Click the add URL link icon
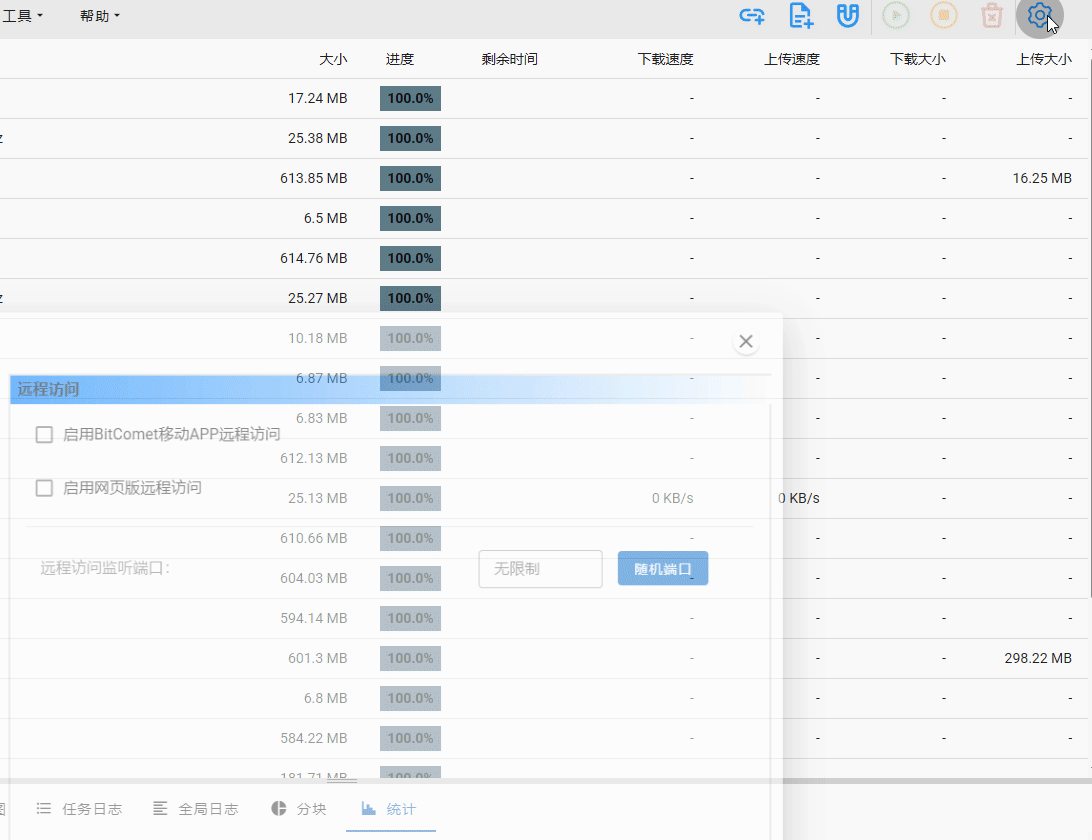1092x840 pixels. 752,16
